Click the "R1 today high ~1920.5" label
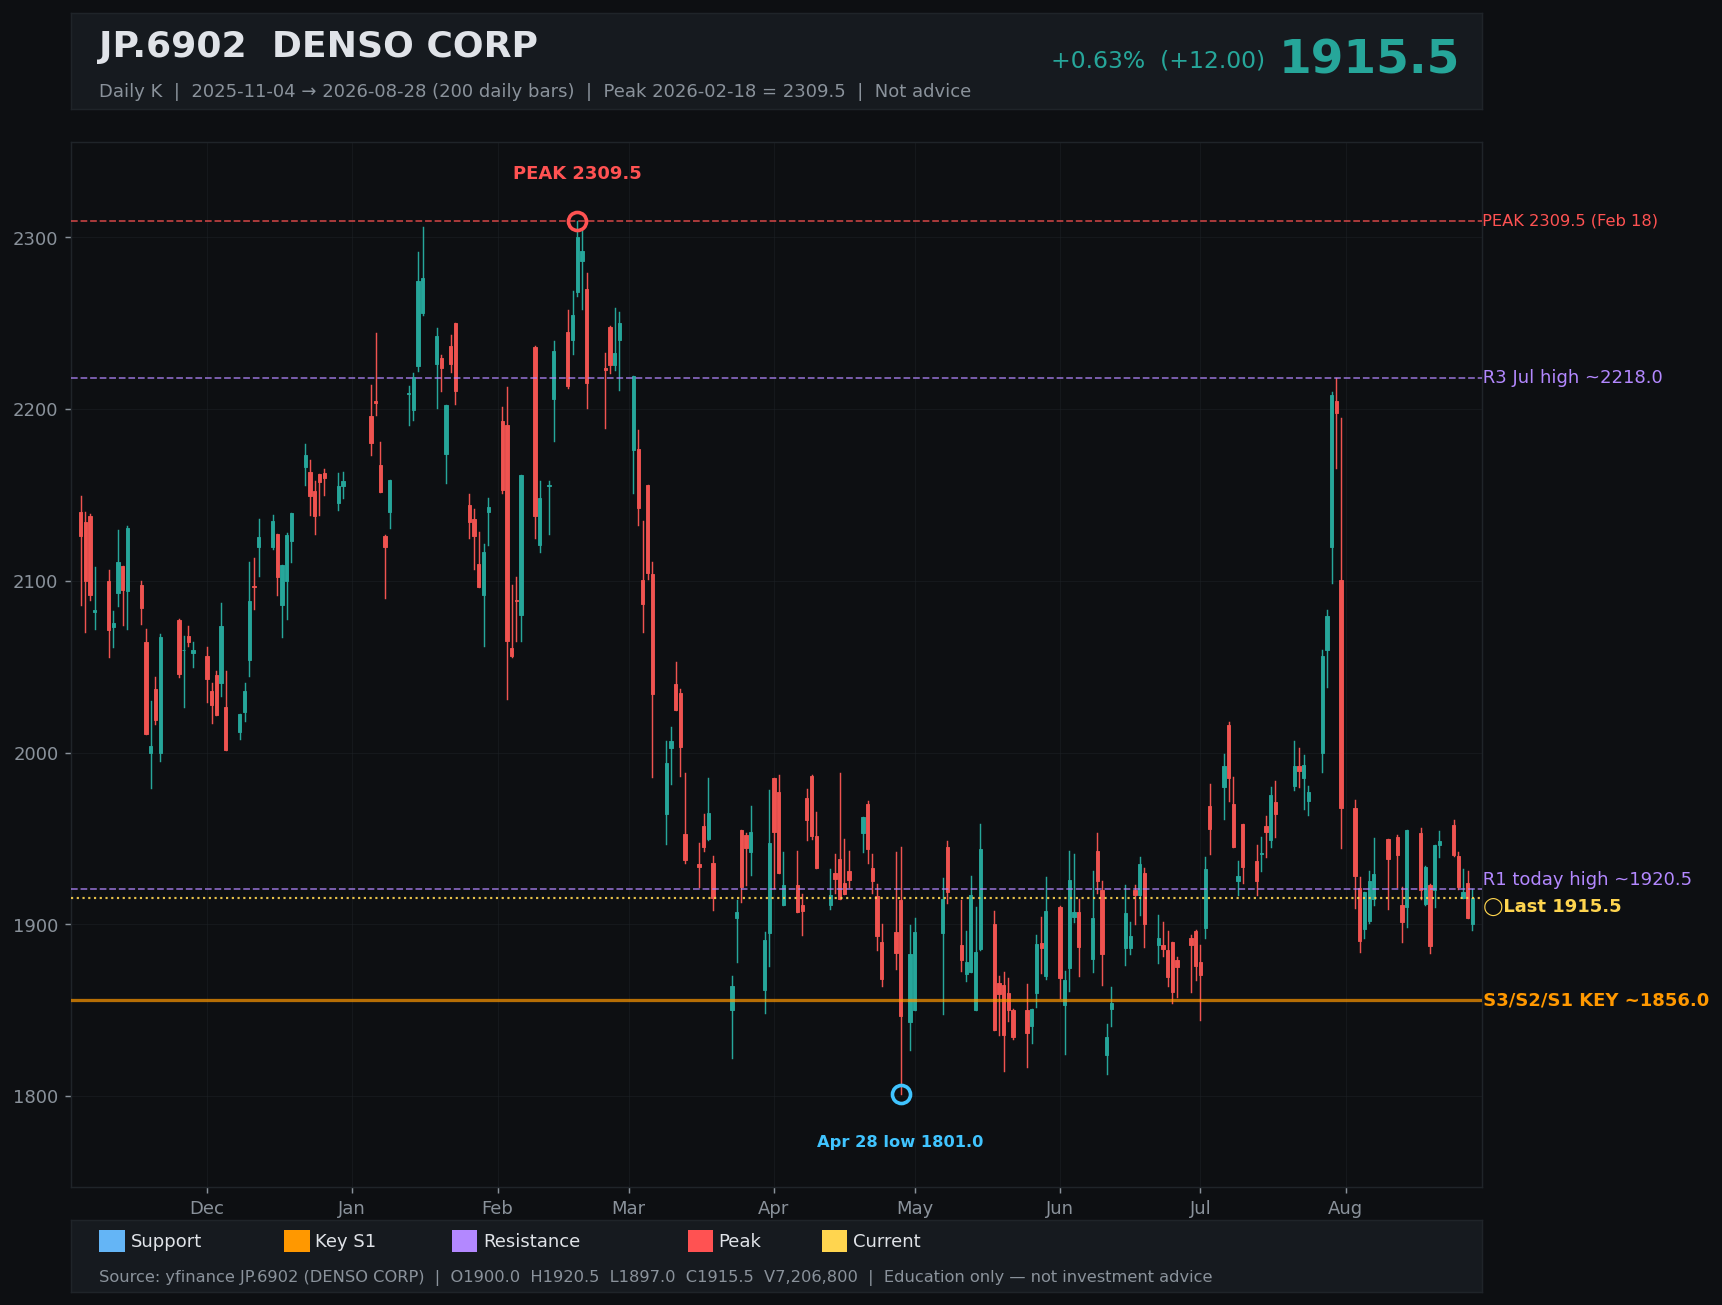 pyautogui.click(x=1587, y=879)
